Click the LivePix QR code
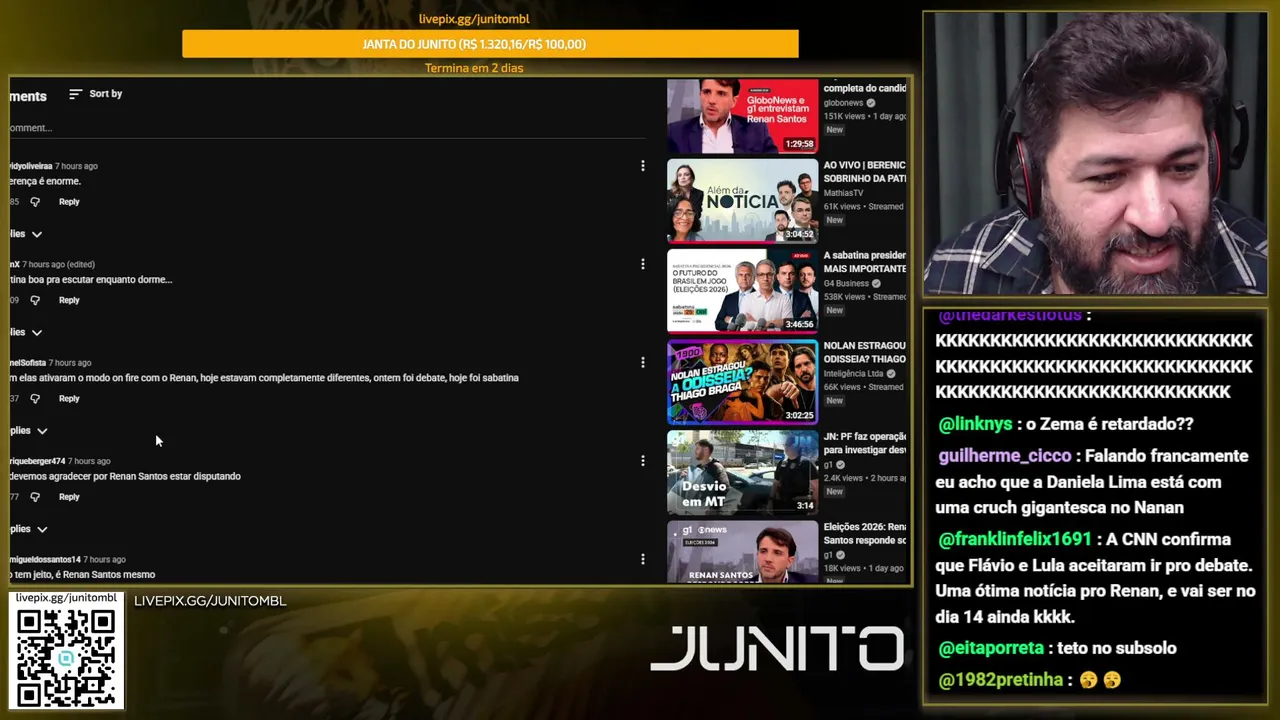Screen dimensions: 1280x720 pos(66,657)
